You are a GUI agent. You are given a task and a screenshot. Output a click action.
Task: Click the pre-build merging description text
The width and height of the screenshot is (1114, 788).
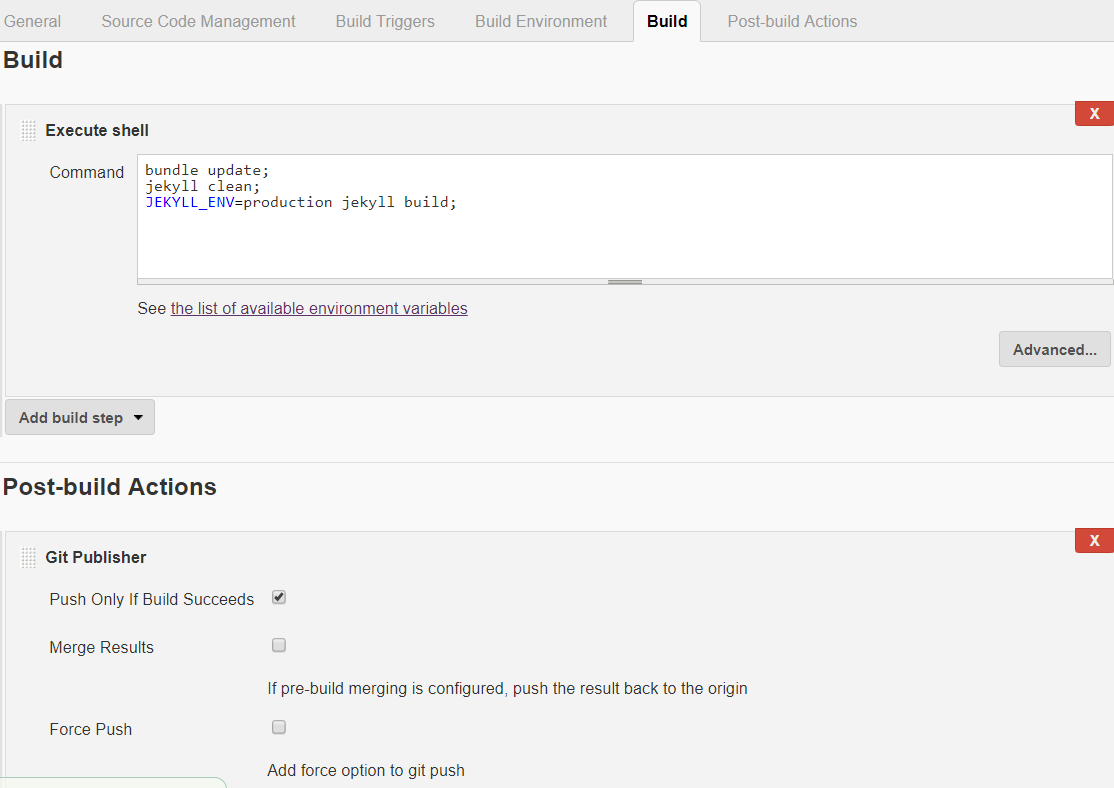pyautogui.click(x=507, y=689)
